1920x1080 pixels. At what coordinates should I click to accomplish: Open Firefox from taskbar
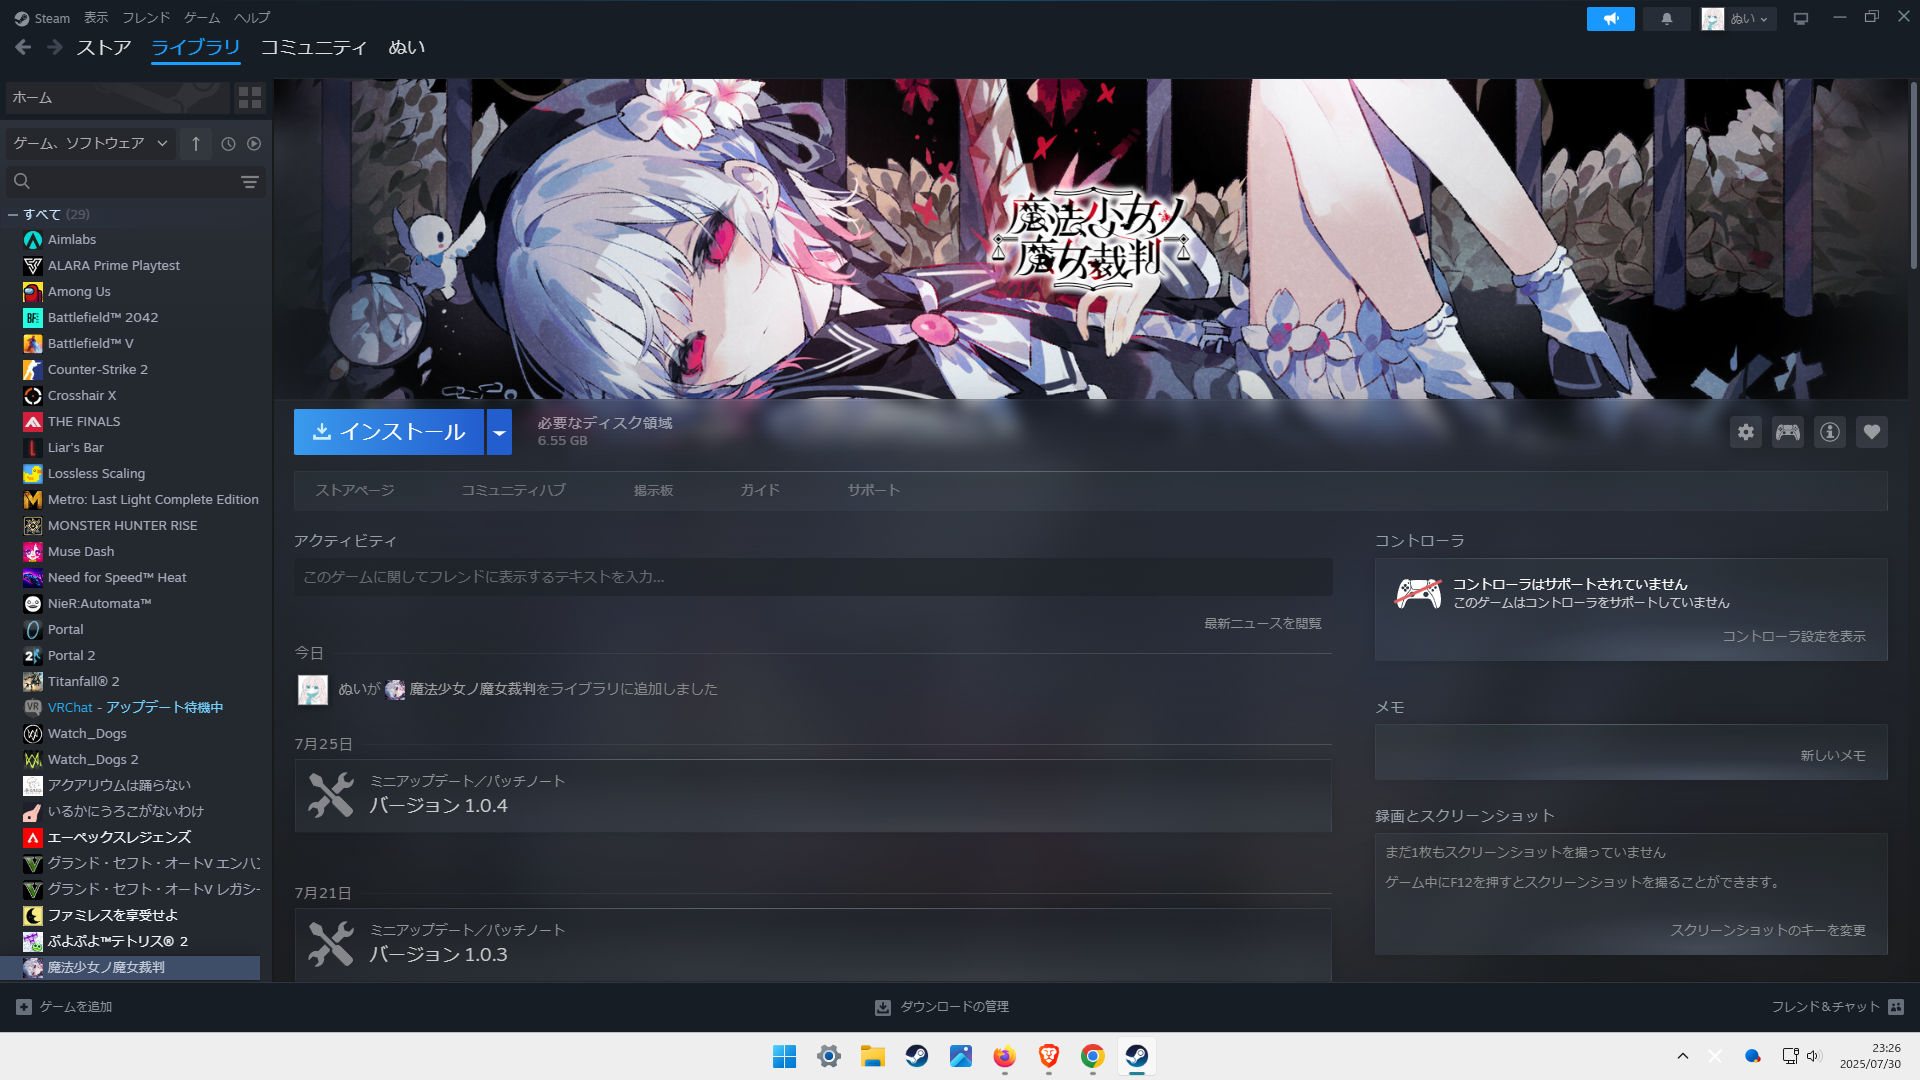point(1005,1056)
